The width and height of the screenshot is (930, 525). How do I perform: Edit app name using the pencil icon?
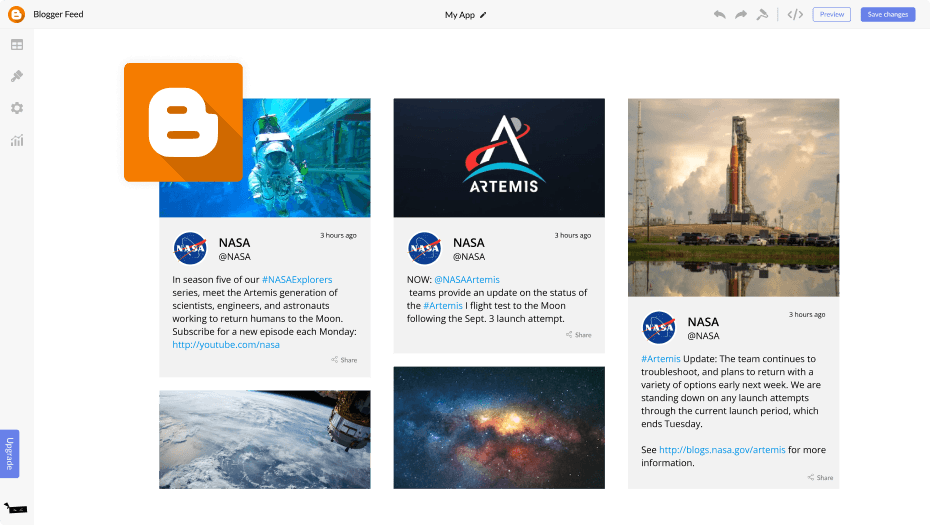click(484, 15)
